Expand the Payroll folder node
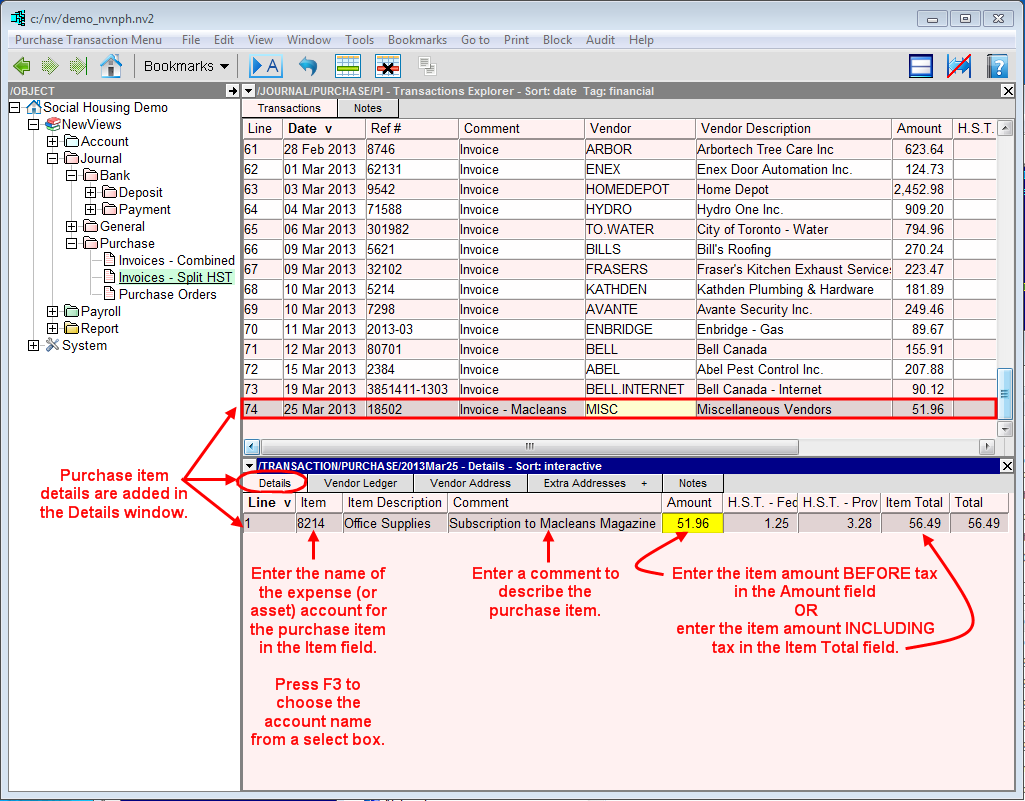The image size is (1025, 801). click(53, 311)
